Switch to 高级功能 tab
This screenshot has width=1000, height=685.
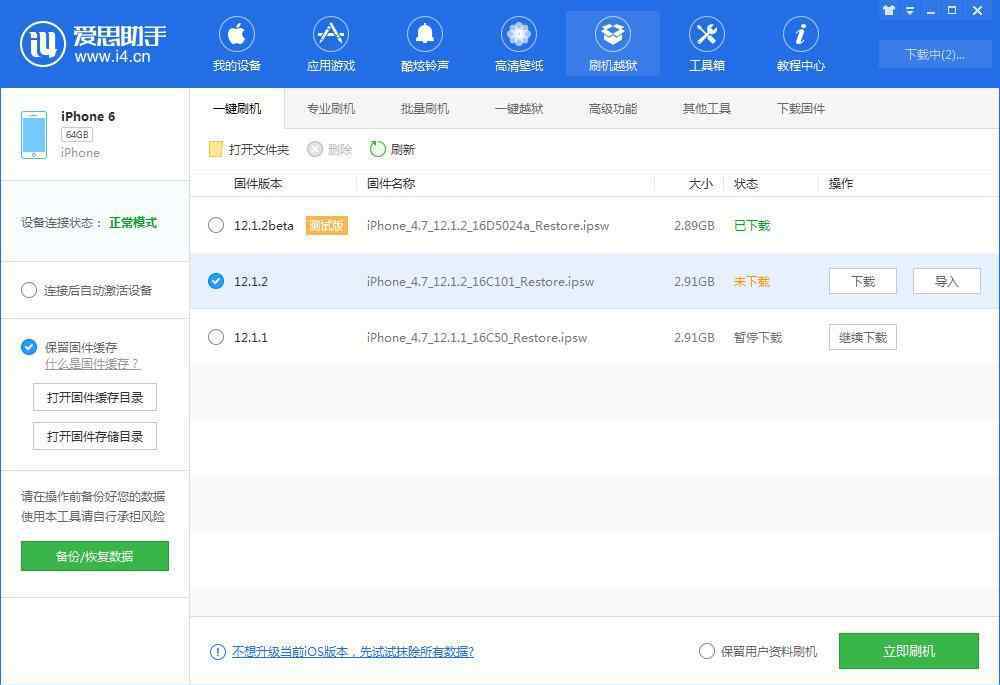pos(613,108)
